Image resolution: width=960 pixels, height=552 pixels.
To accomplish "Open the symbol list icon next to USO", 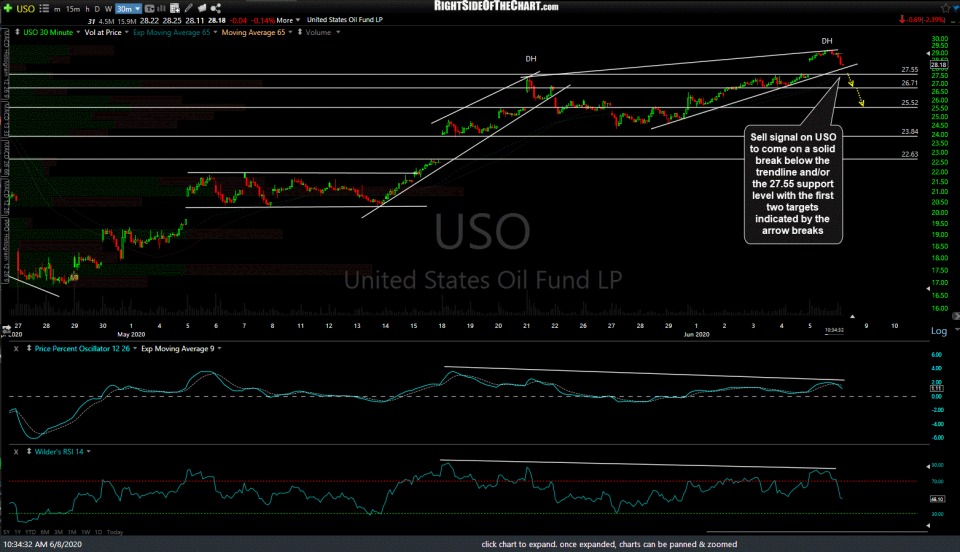I will pyautogui.click(x=46, y=7).
